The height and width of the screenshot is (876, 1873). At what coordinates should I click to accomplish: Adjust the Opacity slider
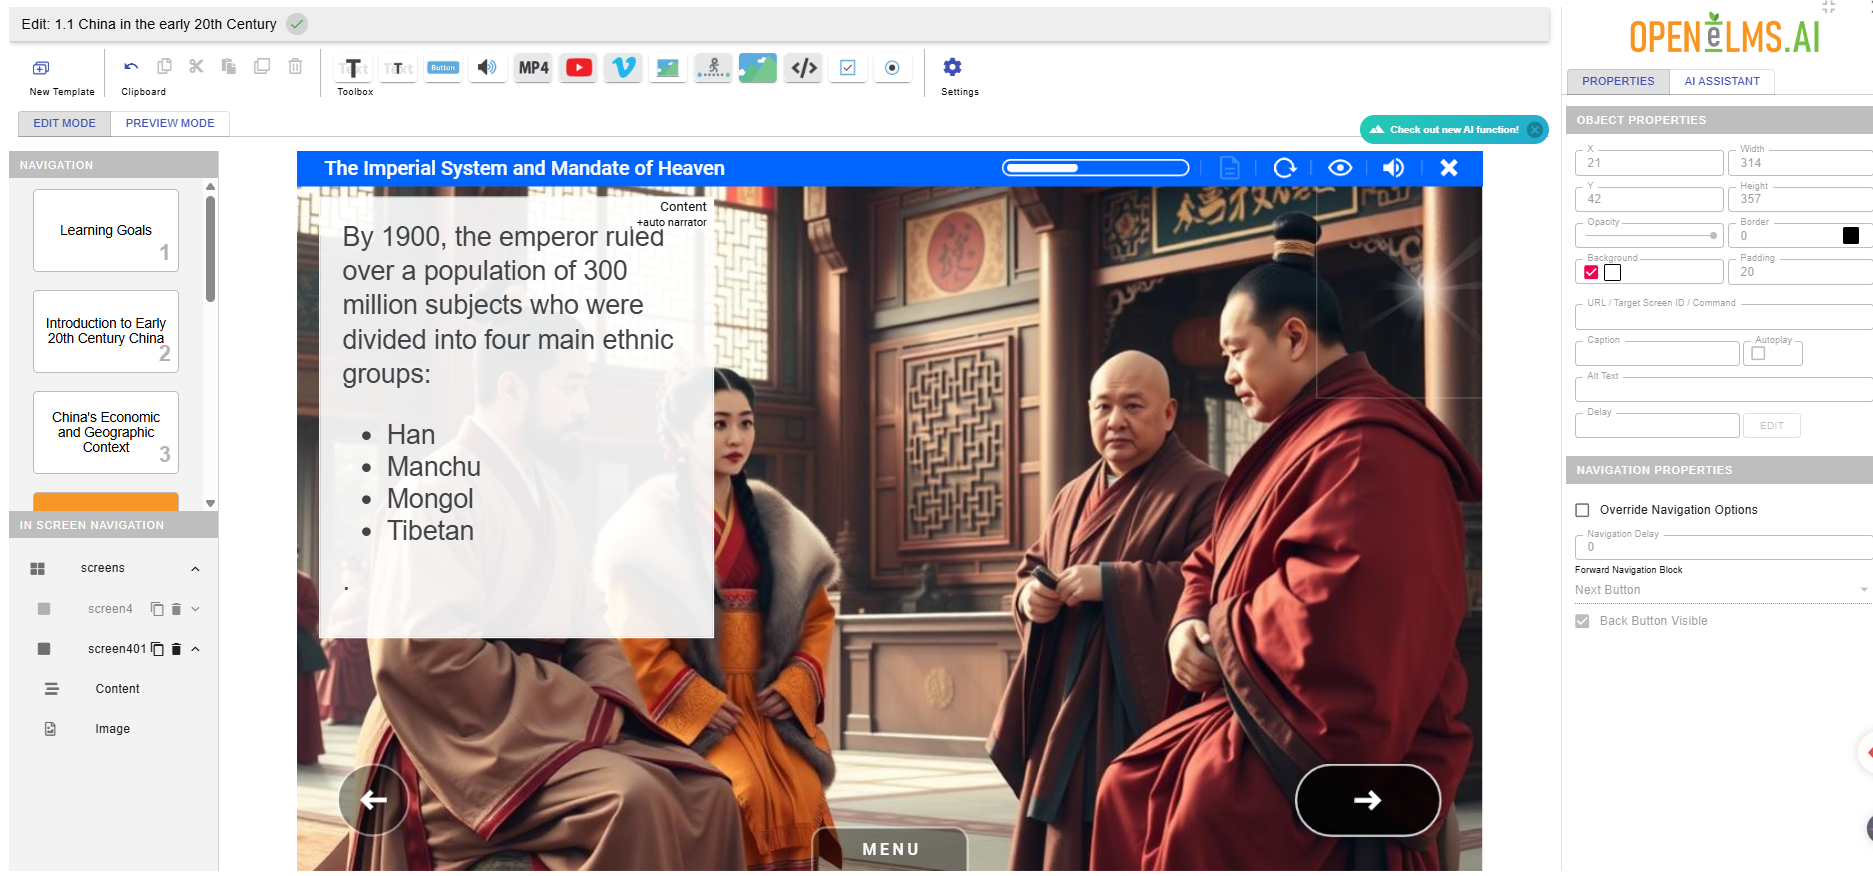click(x=1649, y=236)
